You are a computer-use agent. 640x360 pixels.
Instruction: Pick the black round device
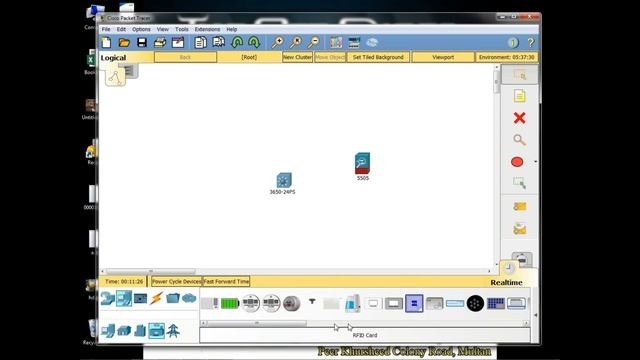[475, 303]
